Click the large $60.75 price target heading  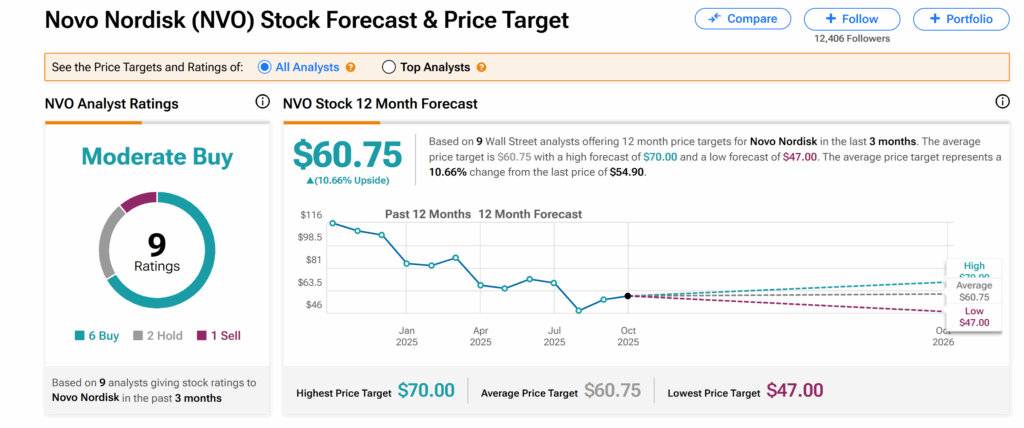pos(347,155)
